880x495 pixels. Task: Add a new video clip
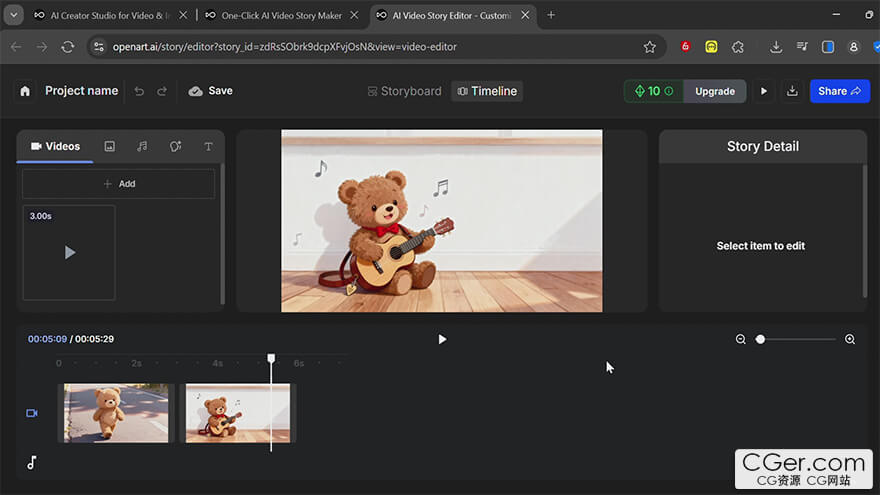[118, 184]
